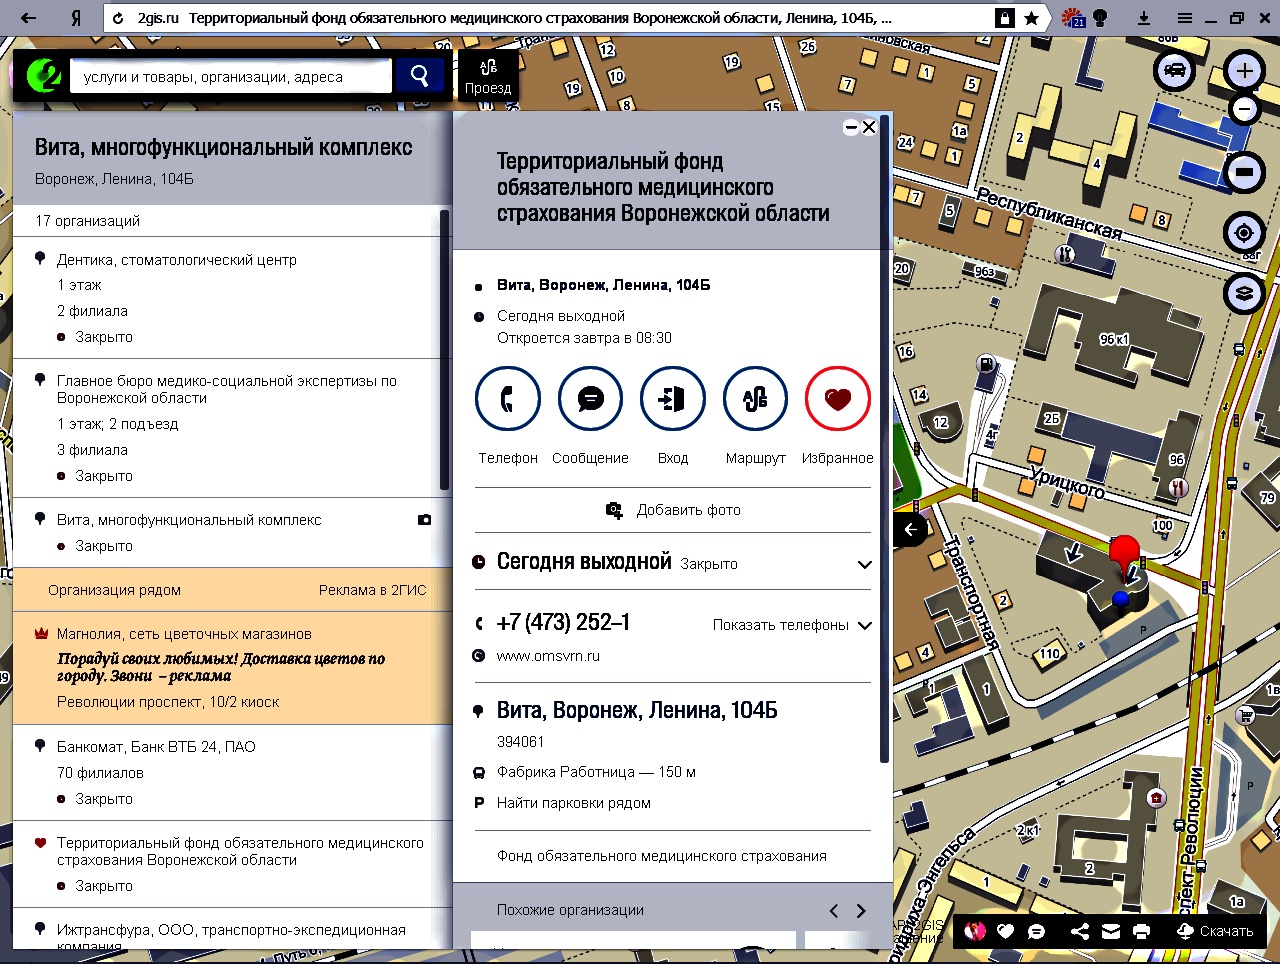The height and width of the screenshot is (964, 1280).
Task: Click the lightbulb extension icon
Action: pyautogui.click(x=1101, y=18)
